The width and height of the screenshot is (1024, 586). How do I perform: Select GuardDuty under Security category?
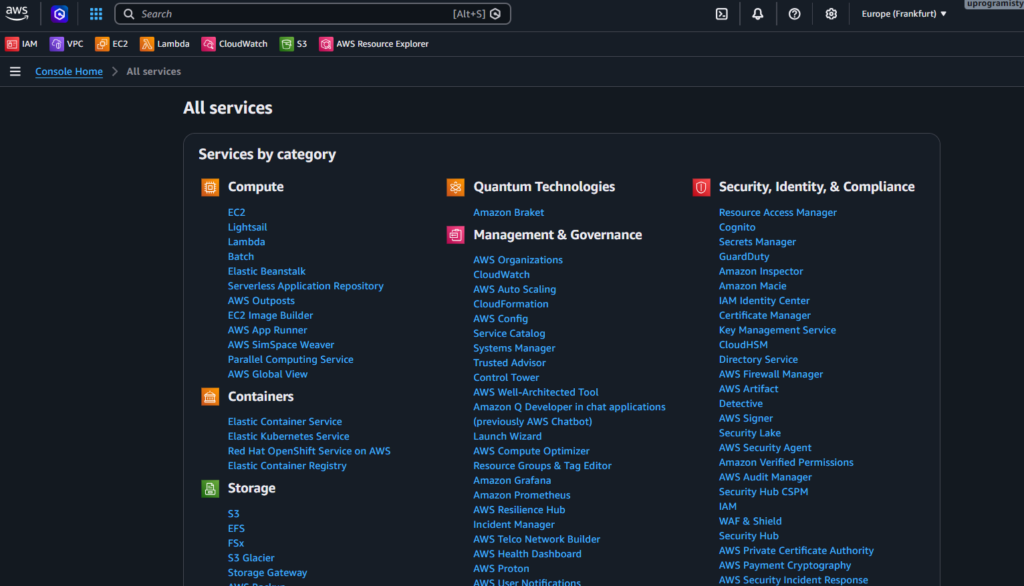[744, 256]
